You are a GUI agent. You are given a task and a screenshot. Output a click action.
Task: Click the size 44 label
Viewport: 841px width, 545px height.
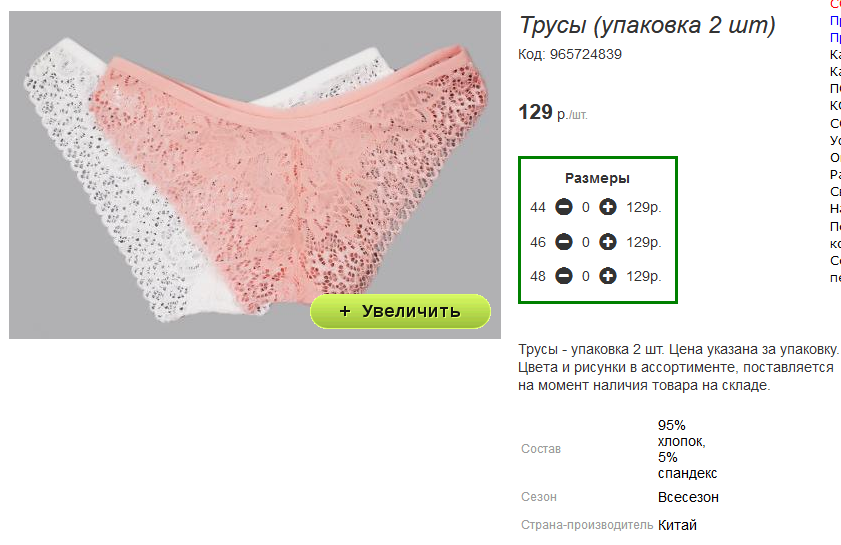[x=537, y=208]
